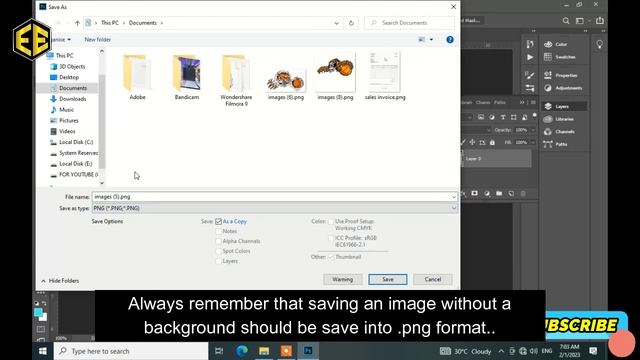
Task: Swap foreground and background colors icon
Action: point(44,303)
